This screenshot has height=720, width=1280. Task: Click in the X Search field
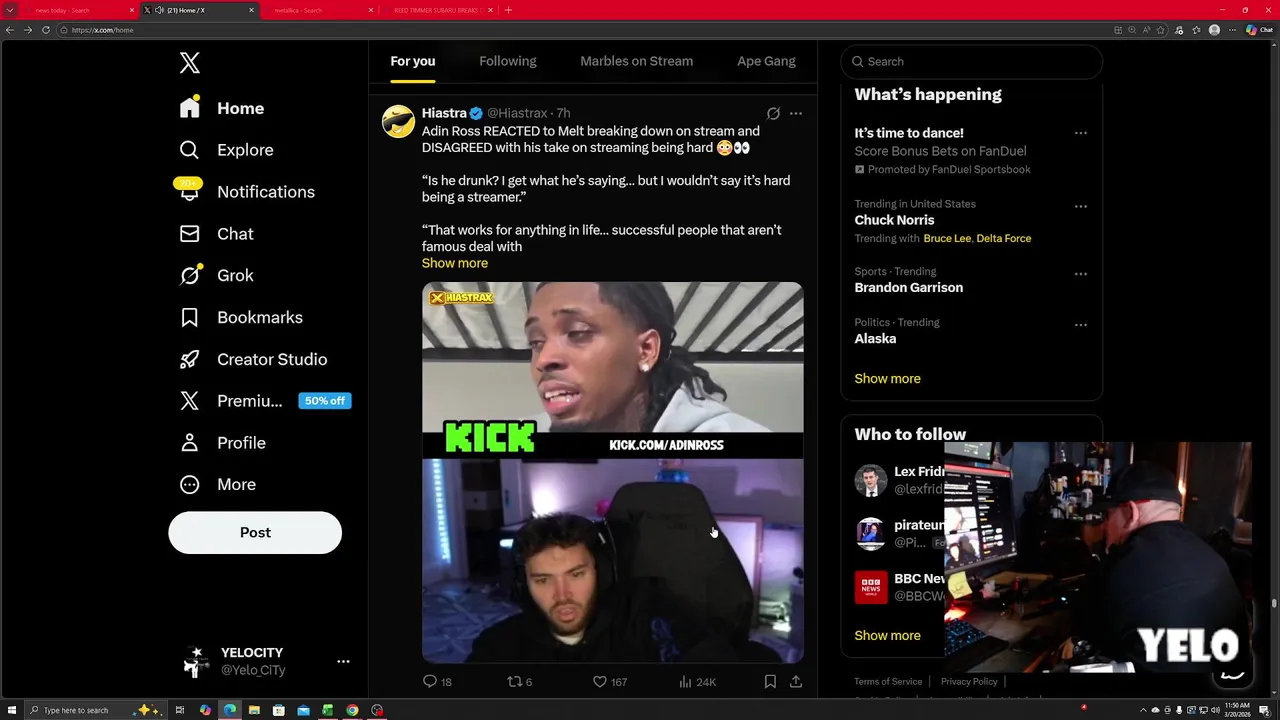[x=972, y=61]
